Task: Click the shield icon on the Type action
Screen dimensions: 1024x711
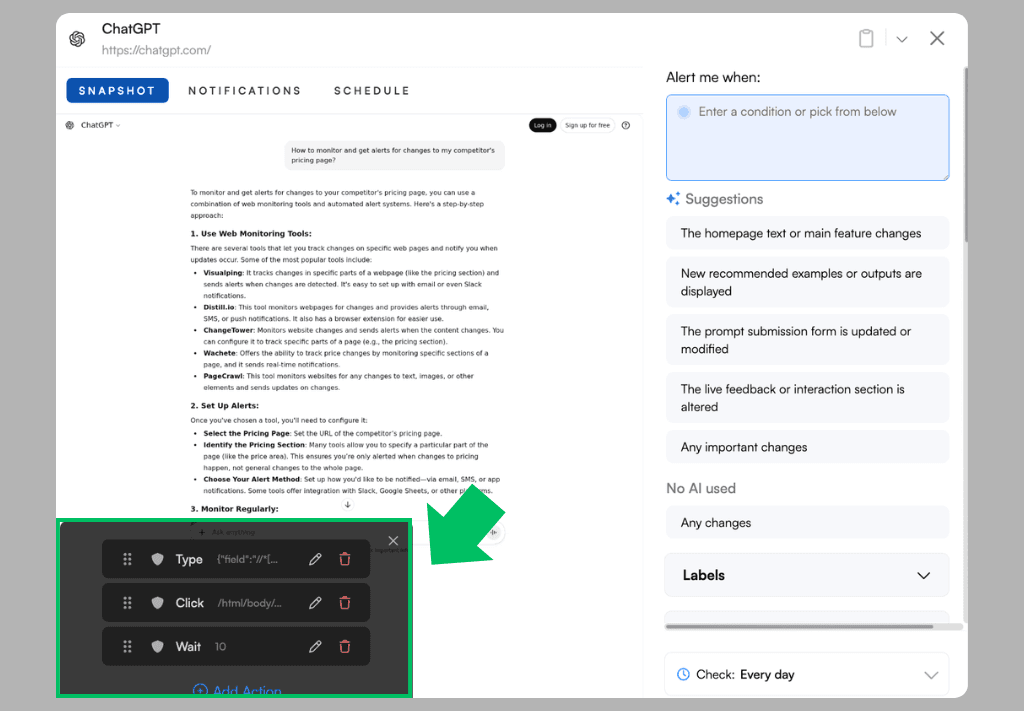Action: point(157,559)
